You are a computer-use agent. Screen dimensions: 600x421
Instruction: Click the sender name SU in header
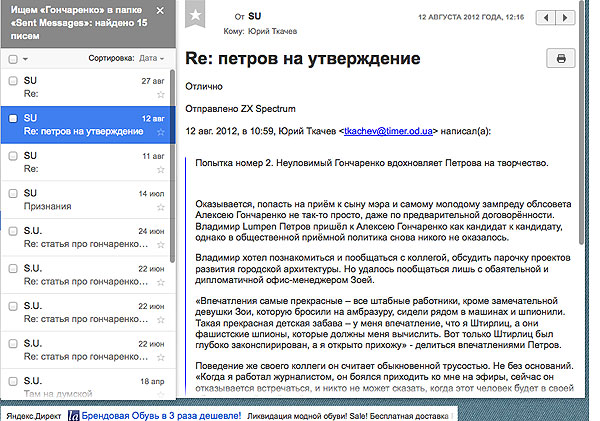pyautogui.click(x=255, y=17)
